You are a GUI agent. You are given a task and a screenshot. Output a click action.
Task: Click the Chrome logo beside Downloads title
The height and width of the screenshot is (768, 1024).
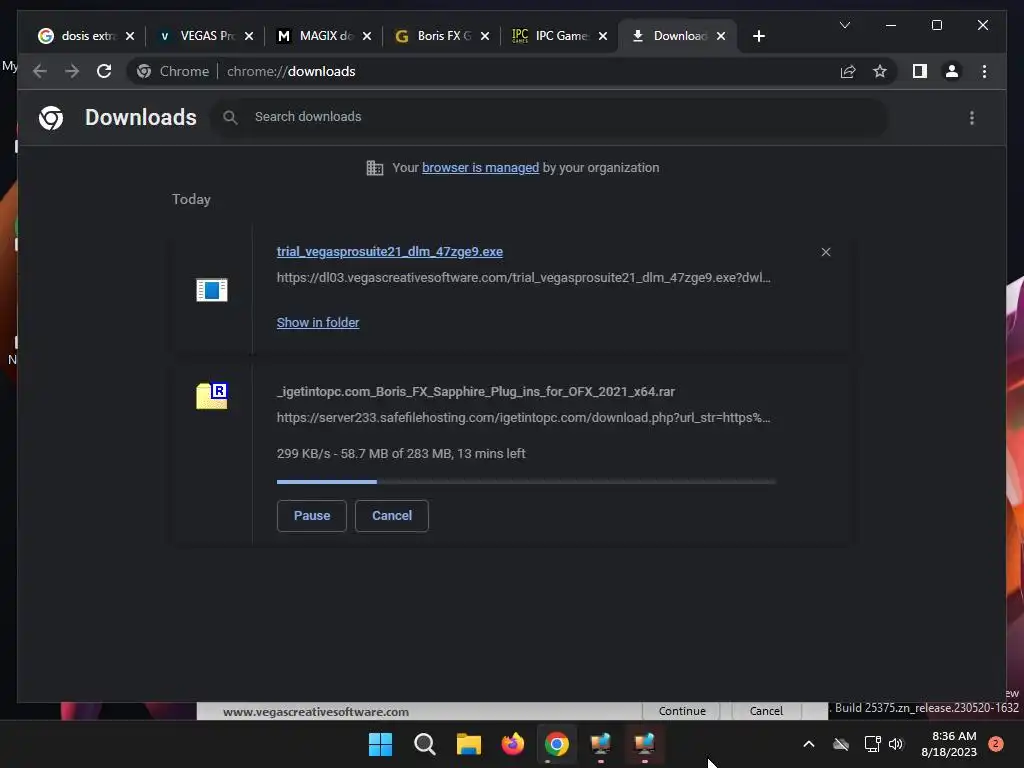coord(51,118)
